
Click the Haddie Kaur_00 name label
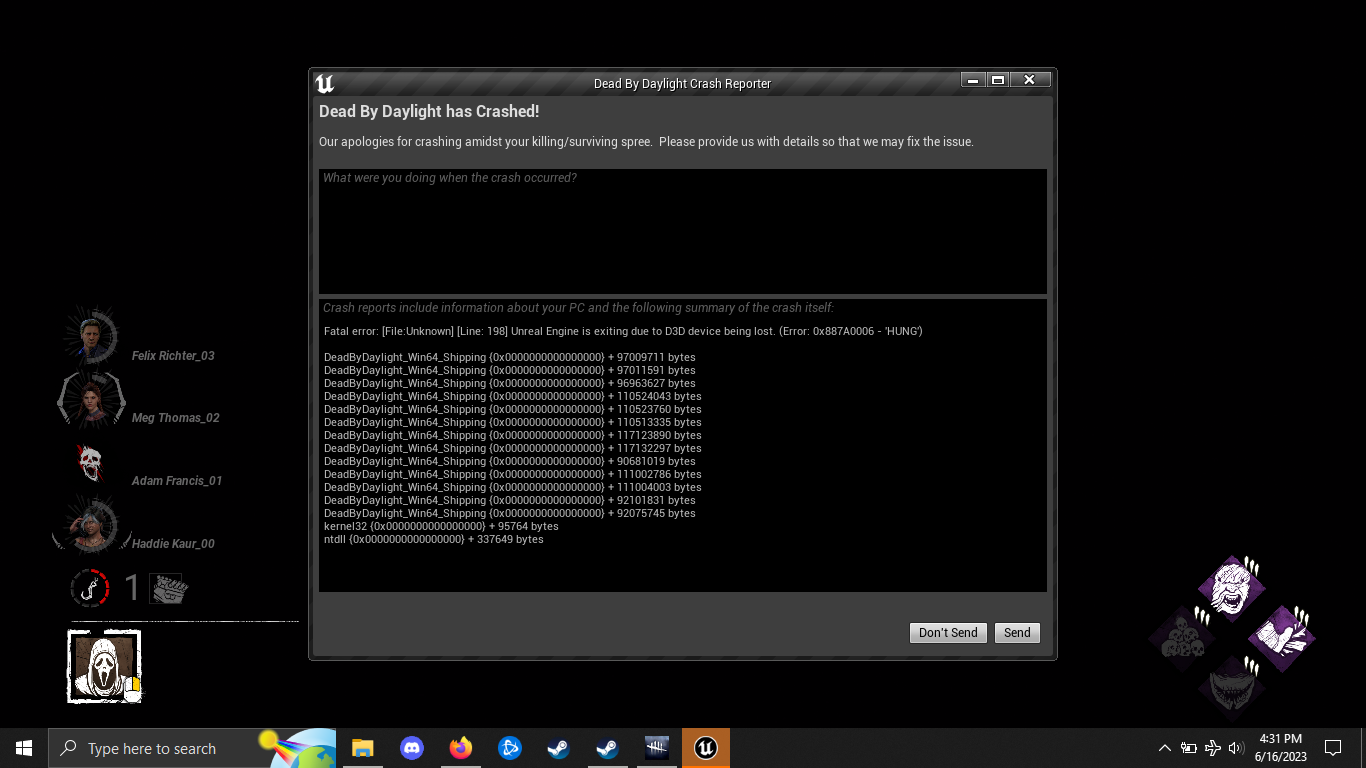pos(173,544)
